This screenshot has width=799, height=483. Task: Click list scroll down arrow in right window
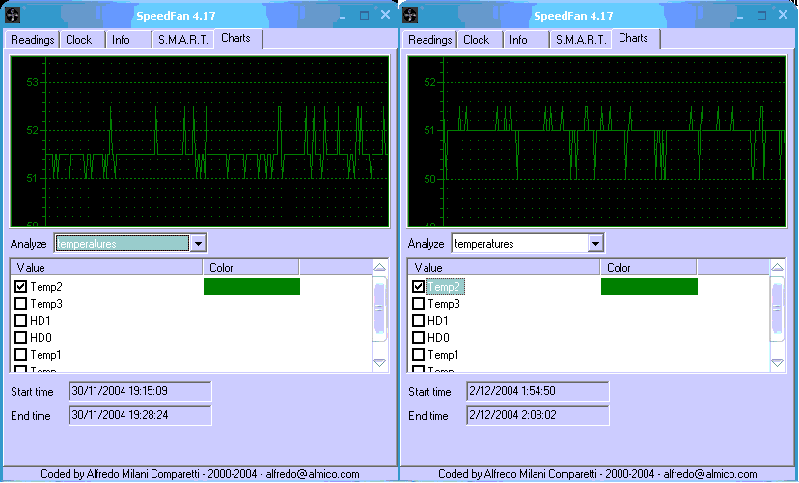coord(777,363)
